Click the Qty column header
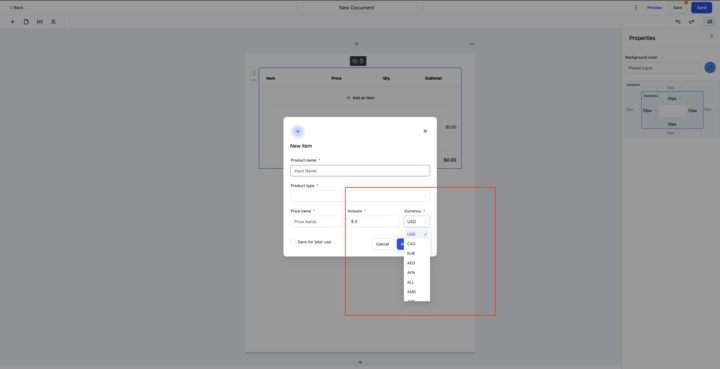The image size is (720, 369). (386, 78)
